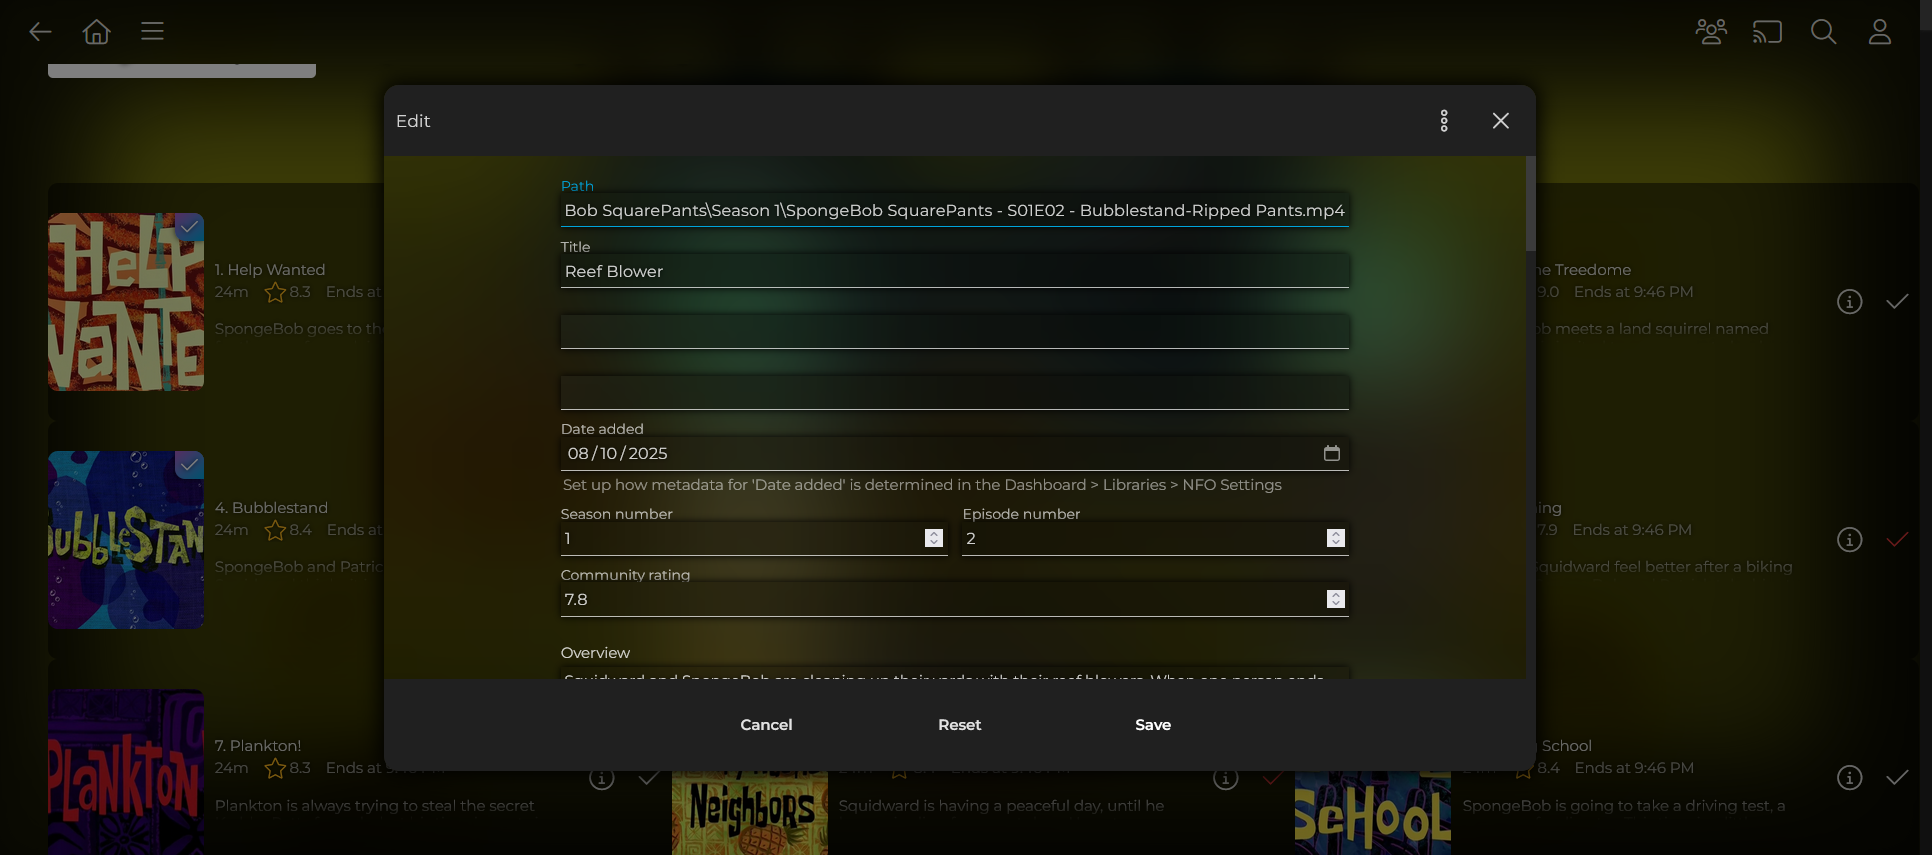Click the Title field containing Reef Blower
Screen dimensions: 1932x855
coord(954,272)
